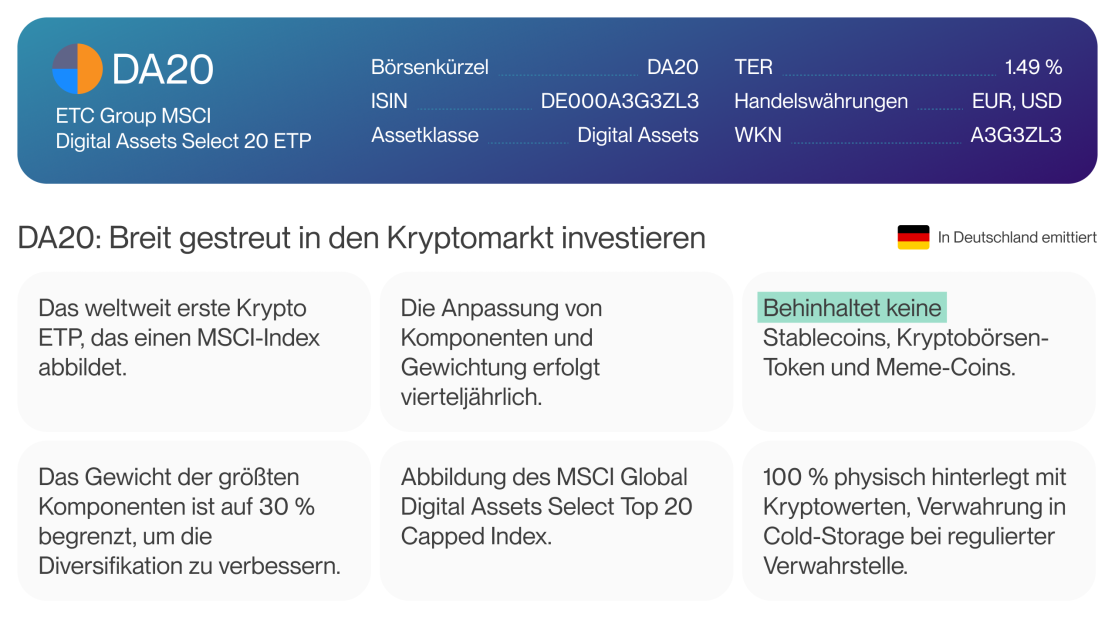Select the large DA20 title text
Image resolution: width=1115 pixels, height=627 pixels.
163,70
